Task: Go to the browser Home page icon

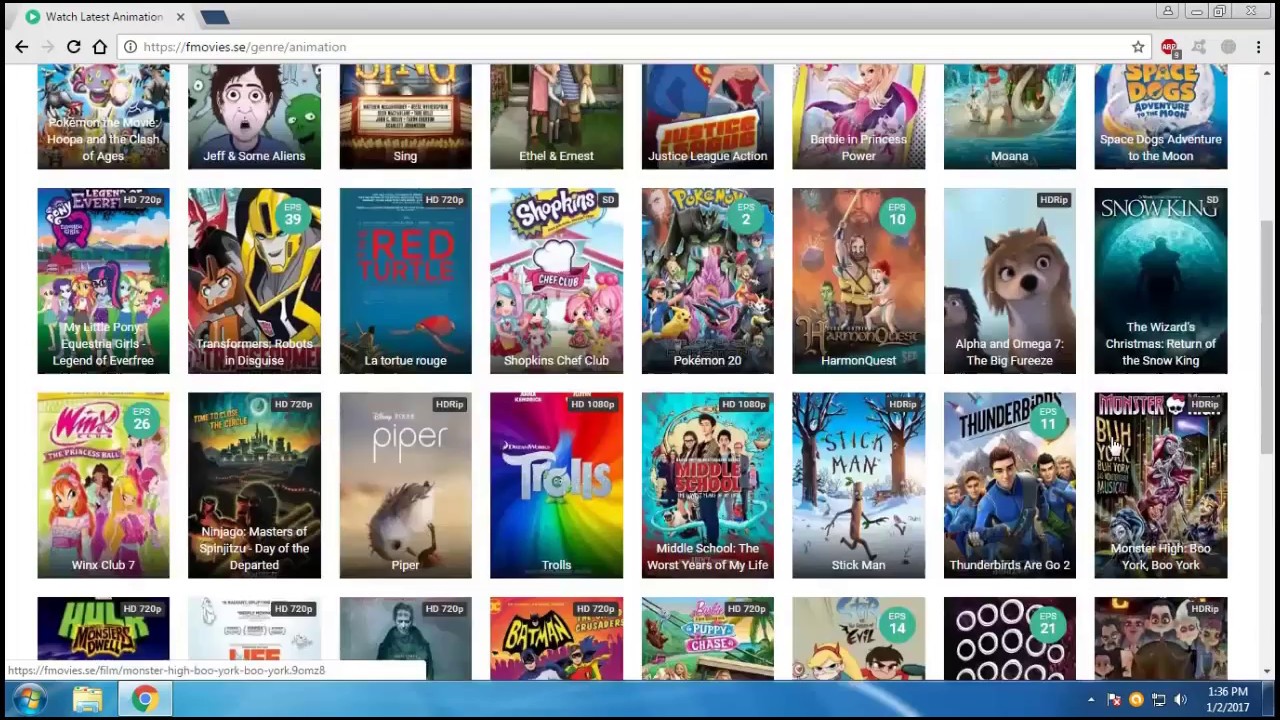Action: 99,47
